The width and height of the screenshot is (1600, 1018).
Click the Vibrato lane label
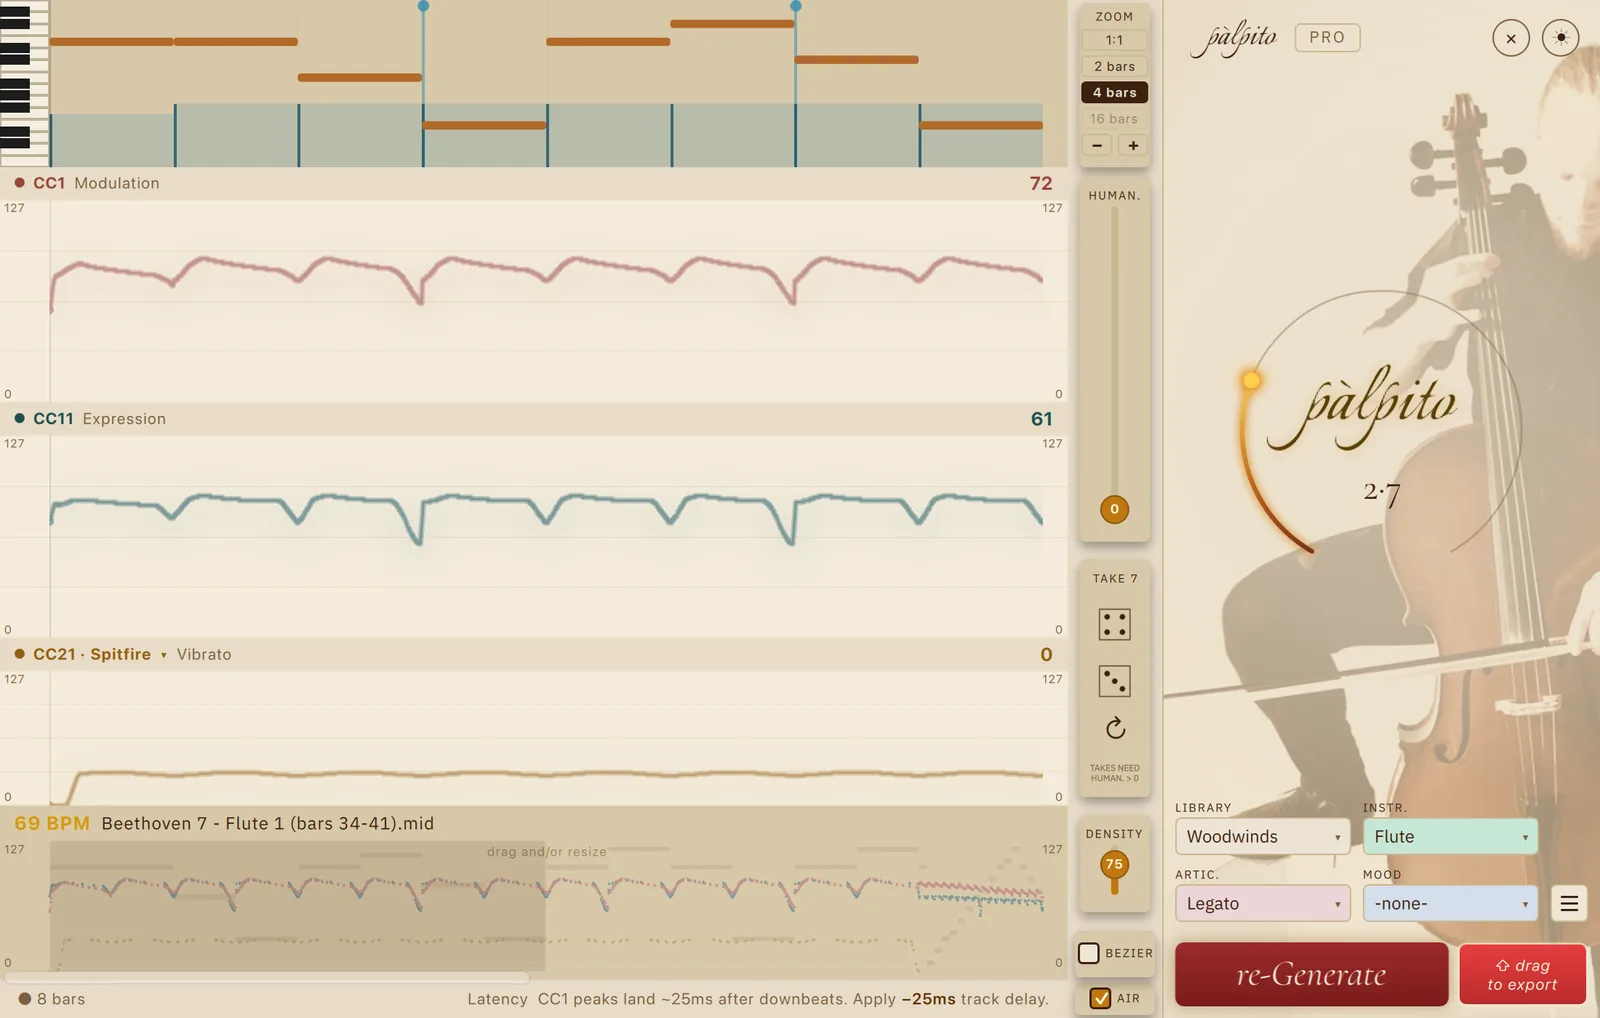tap(204, 654)
